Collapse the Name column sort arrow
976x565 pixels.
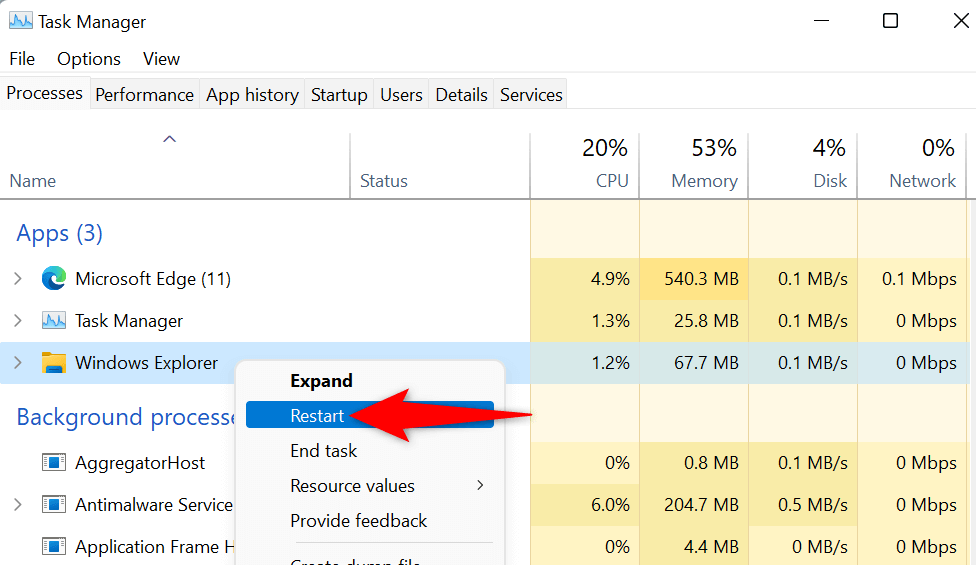170,139
